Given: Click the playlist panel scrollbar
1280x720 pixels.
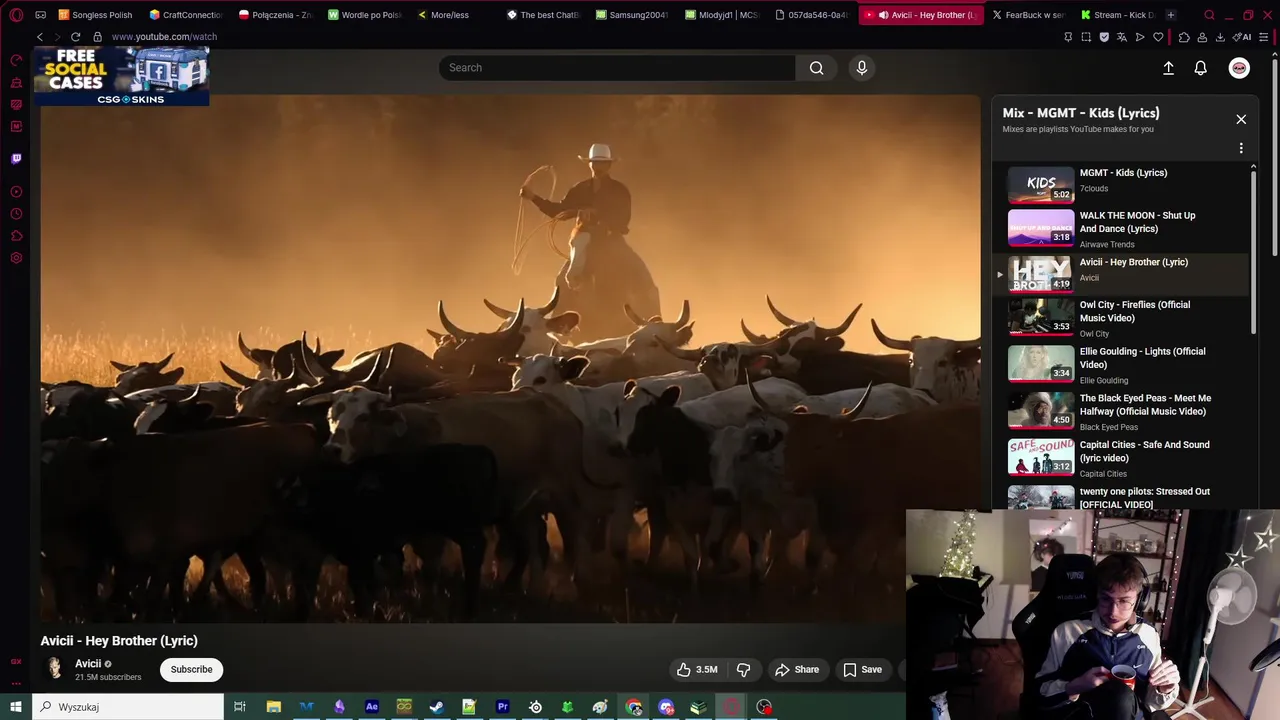Looking at the screenshot, I should click(x=1253, y=250).
